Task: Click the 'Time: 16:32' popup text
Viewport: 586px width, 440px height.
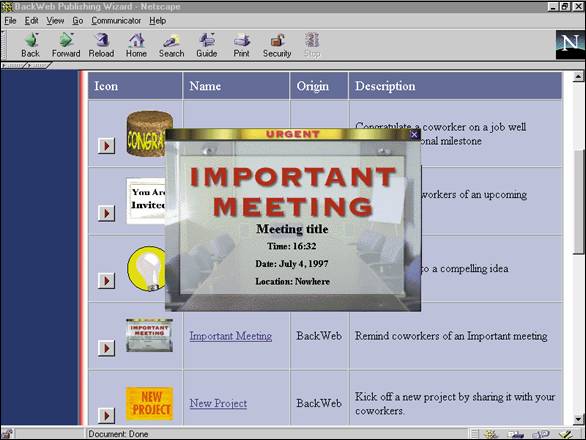Action: (292, 246)
